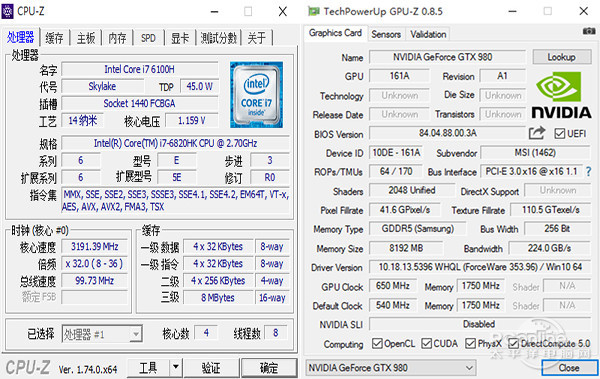Open the 关于 tab

(256, 38)
